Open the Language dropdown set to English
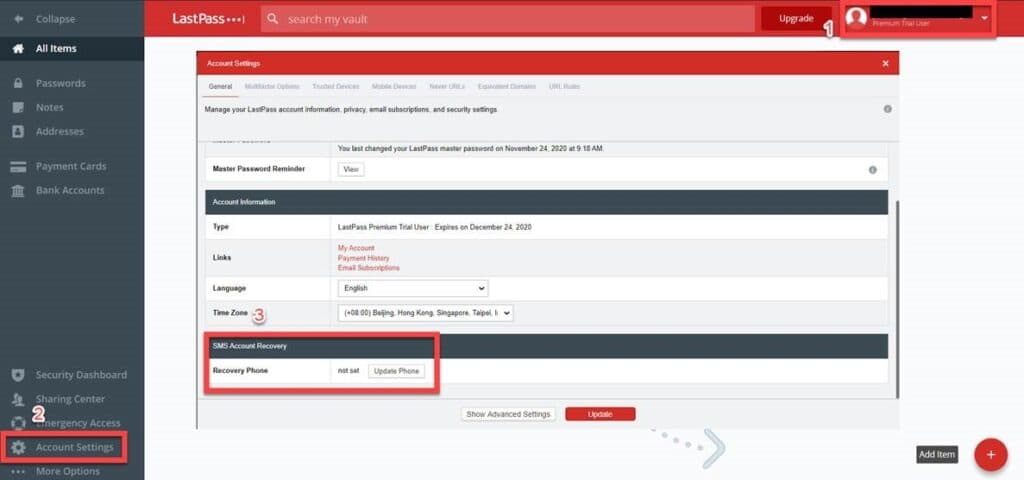 click(413, 288)
